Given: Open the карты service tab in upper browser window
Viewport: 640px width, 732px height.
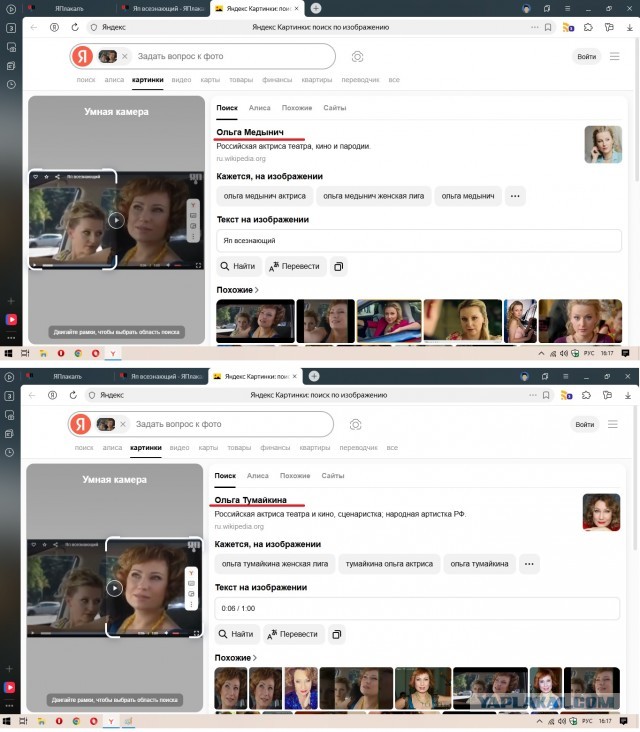Looking at the screenshot, I should coord(210,80).
